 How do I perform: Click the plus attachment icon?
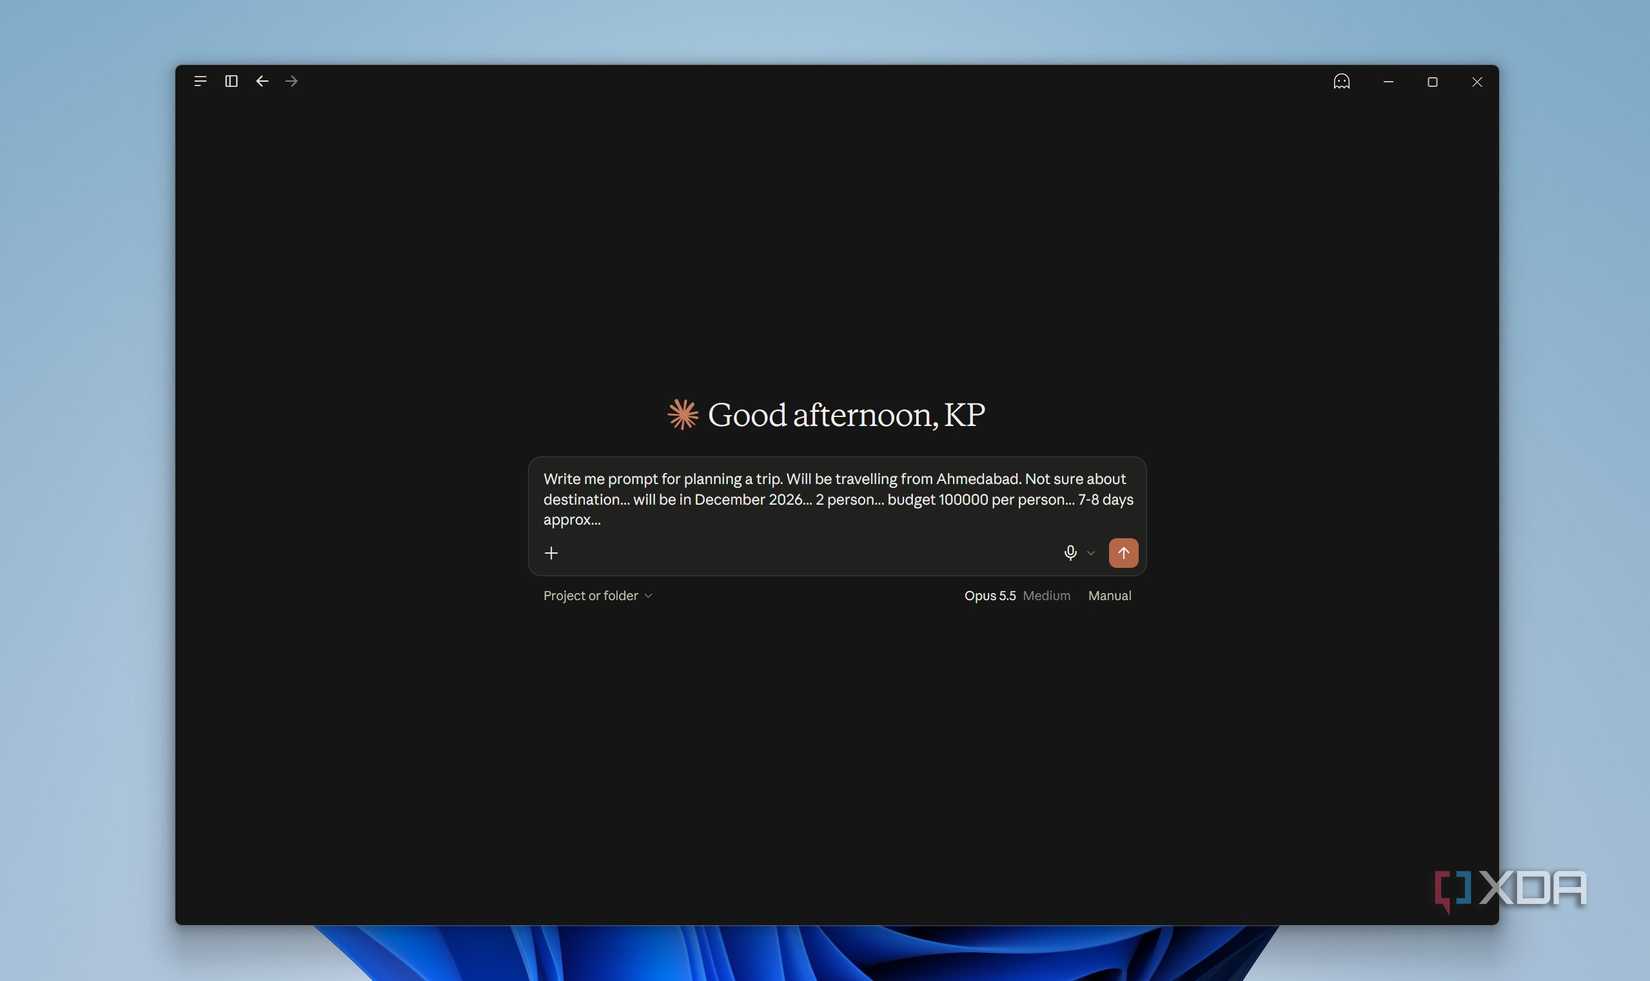point(551,553)
